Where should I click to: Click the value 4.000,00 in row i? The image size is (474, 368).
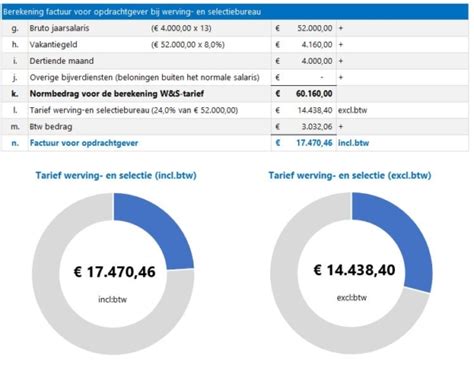click(317, 61)
